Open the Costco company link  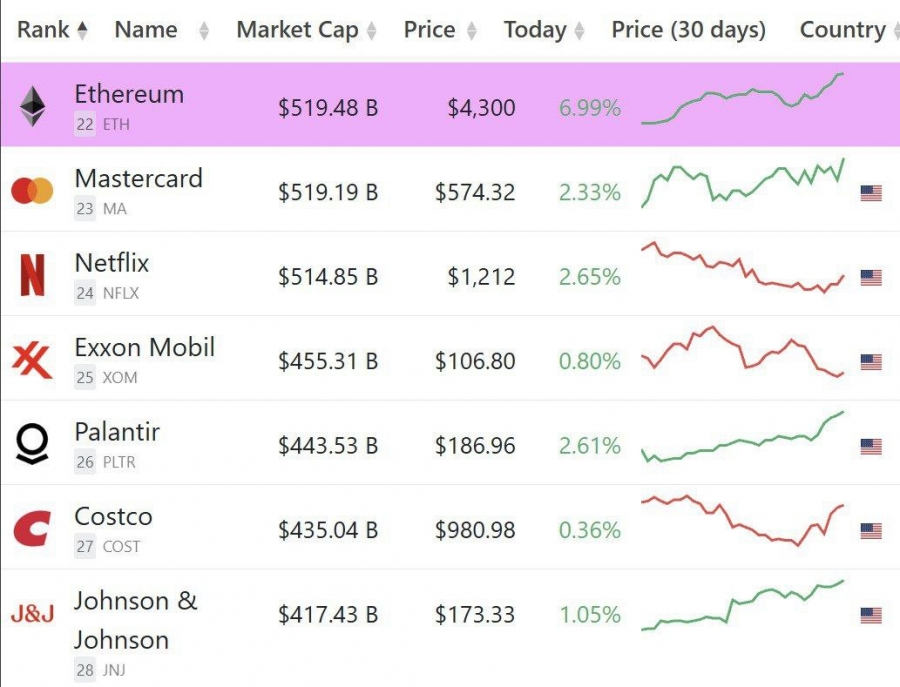click(x=113, y=516)
